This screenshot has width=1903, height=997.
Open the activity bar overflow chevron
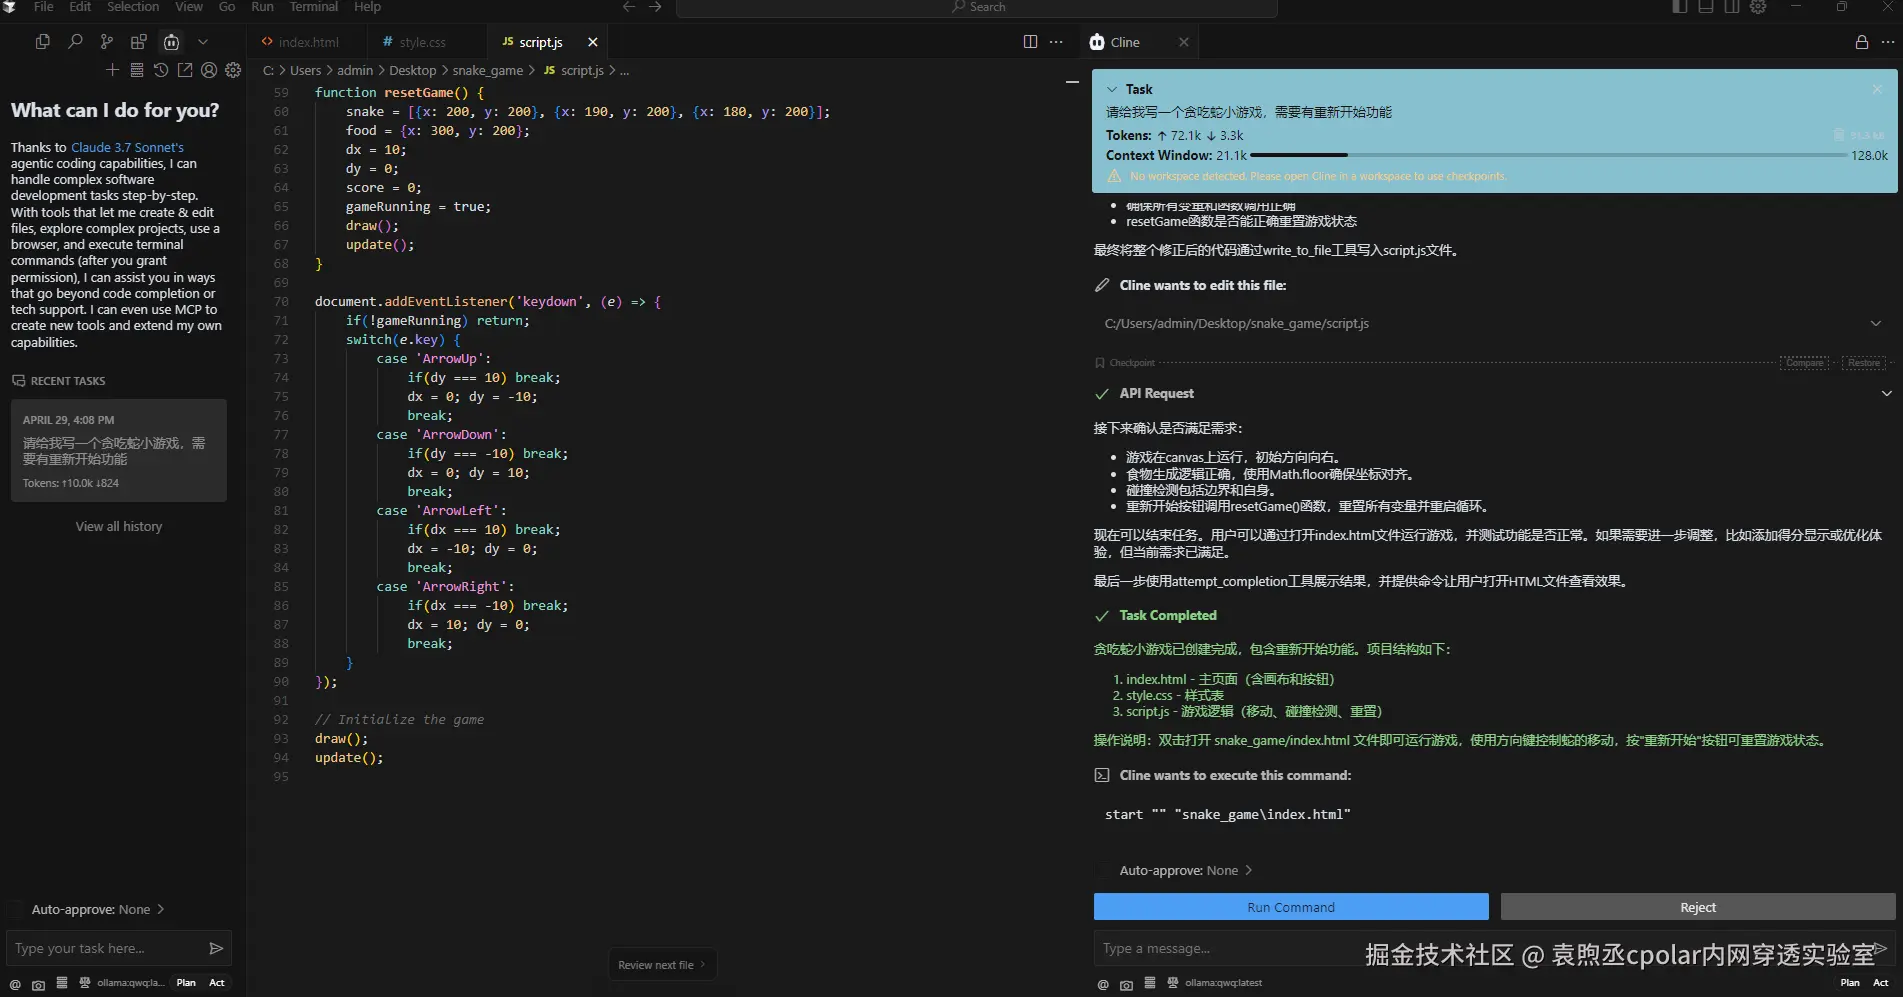[203, 42]
